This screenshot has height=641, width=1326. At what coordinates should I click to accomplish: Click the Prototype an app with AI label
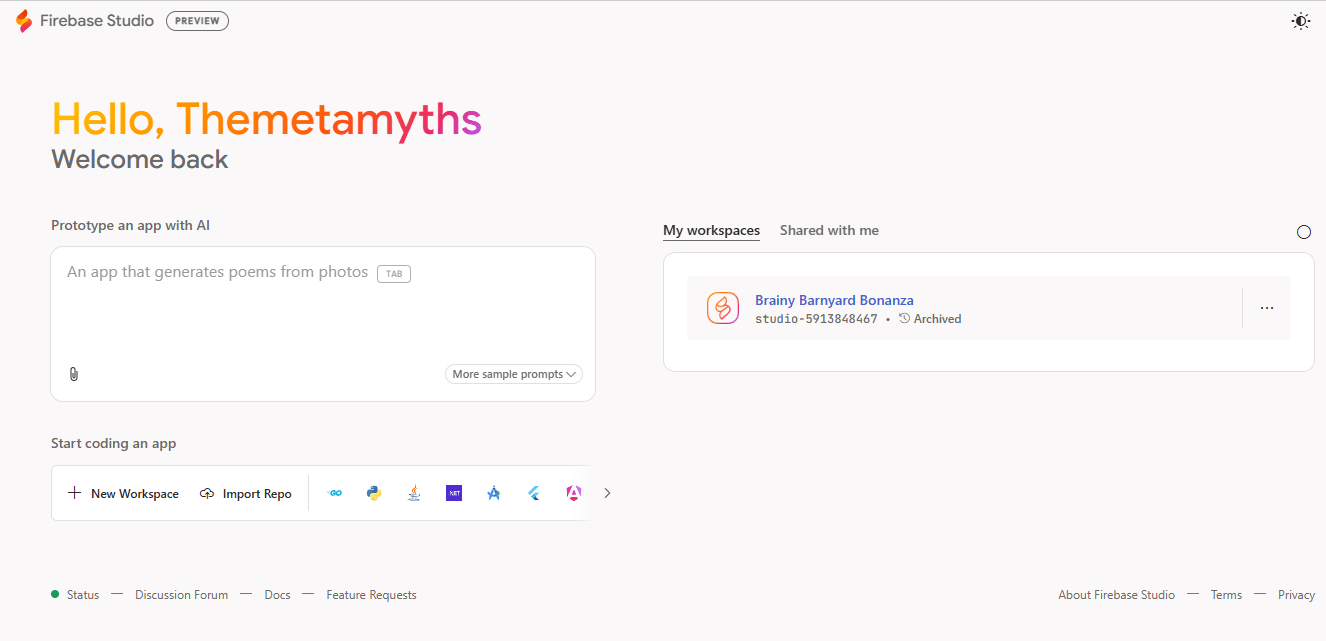(x=131, y=226)
